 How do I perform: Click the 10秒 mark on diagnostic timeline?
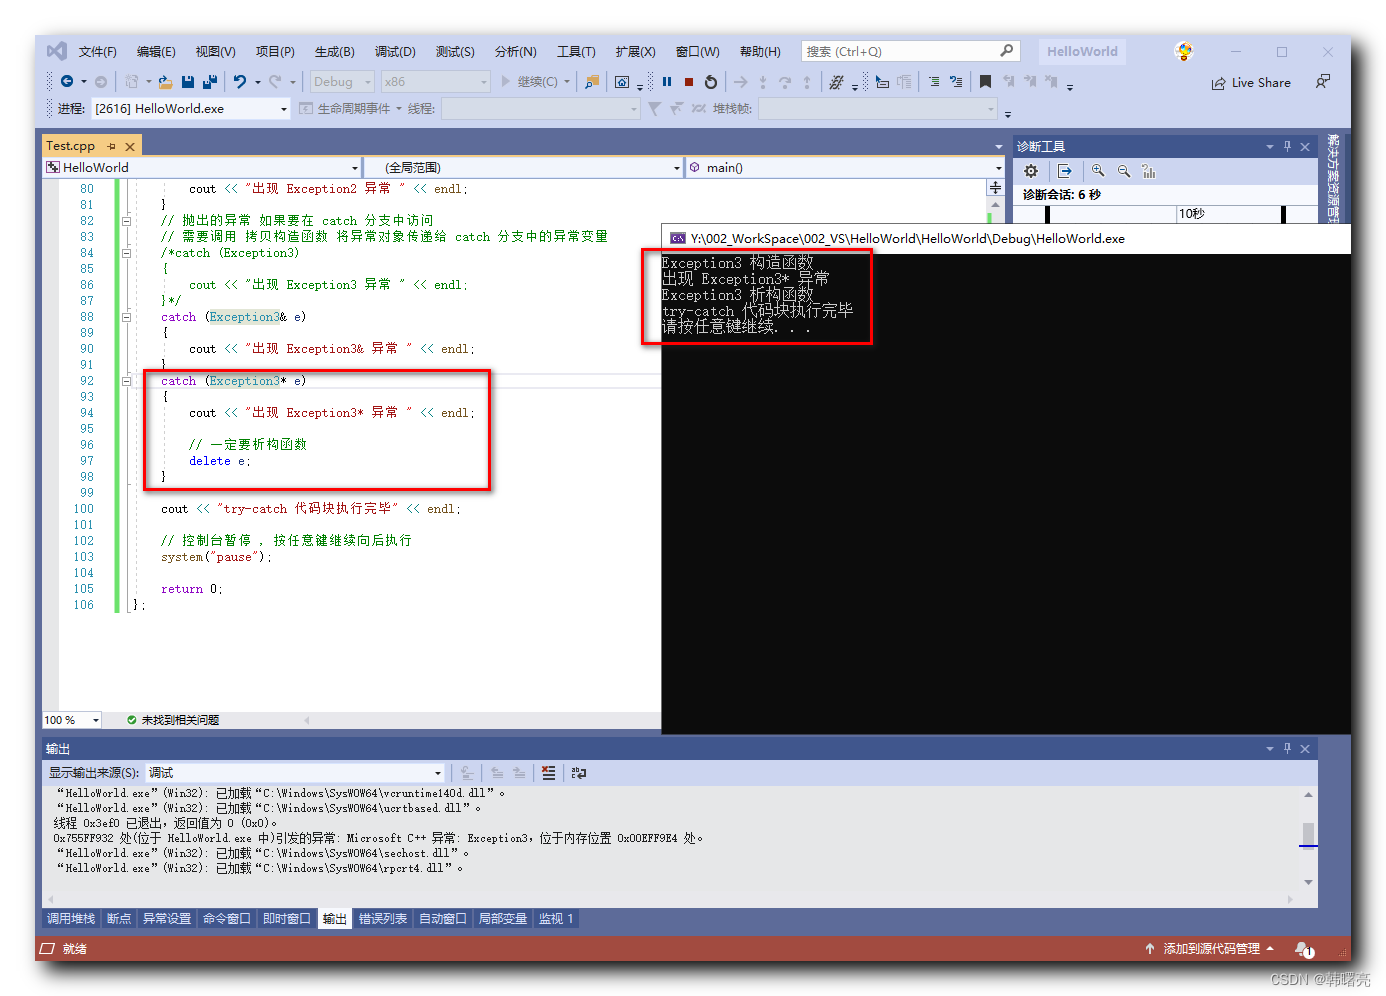tap(1192, 214)
